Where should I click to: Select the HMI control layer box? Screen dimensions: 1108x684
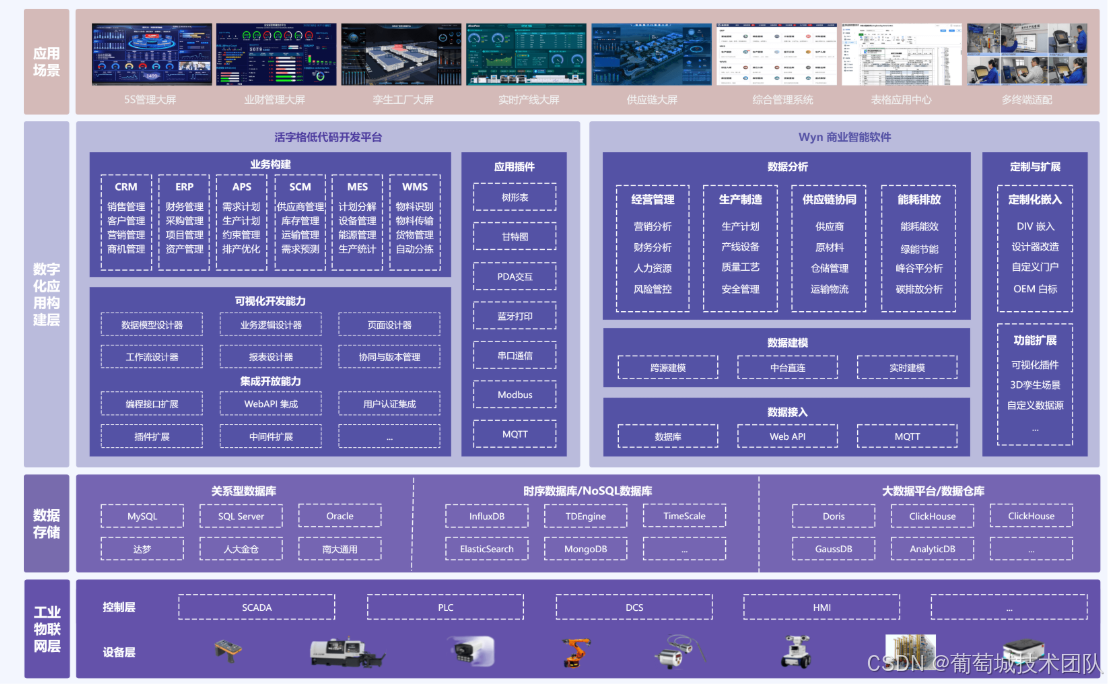[822, 607]
